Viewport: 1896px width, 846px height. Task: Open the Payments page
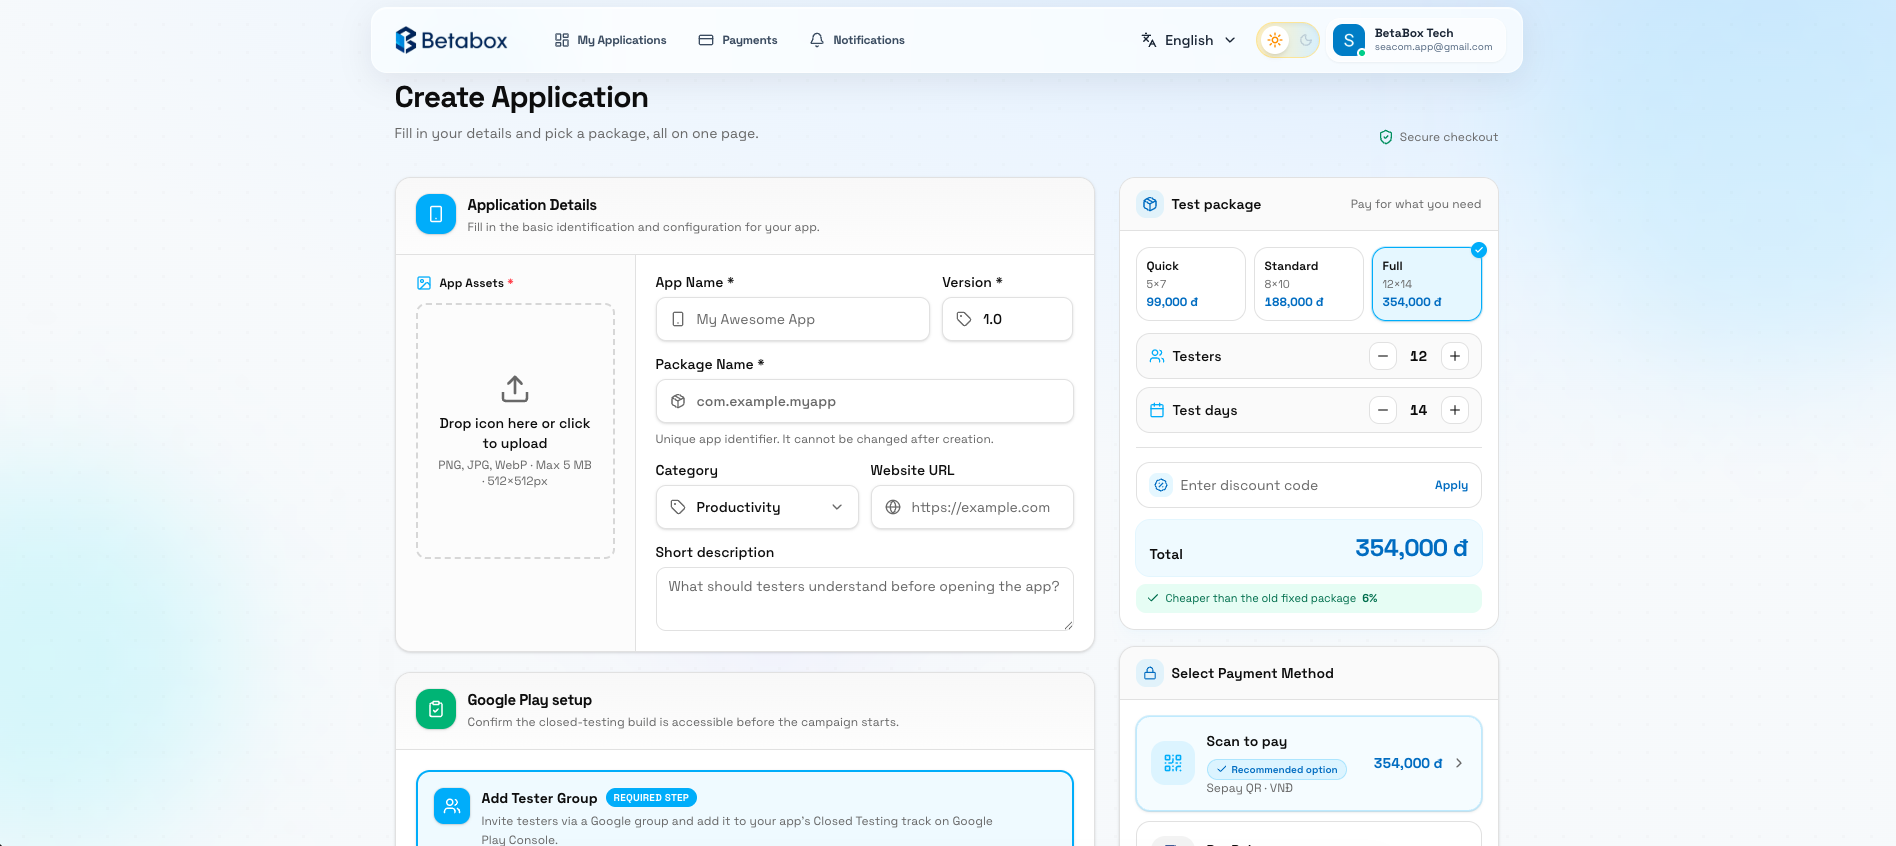[x=737, y=40]
